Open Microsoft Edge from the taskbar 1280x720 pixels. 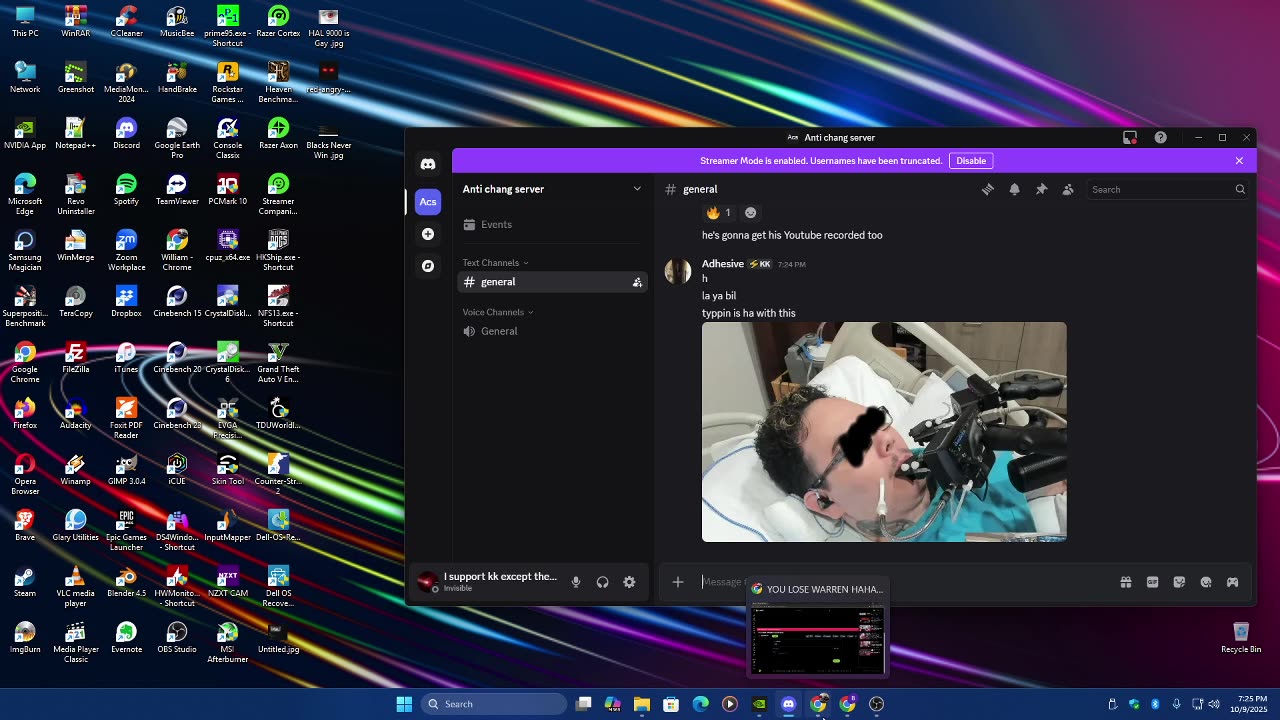pyautogui.click(x=700, y=704)
